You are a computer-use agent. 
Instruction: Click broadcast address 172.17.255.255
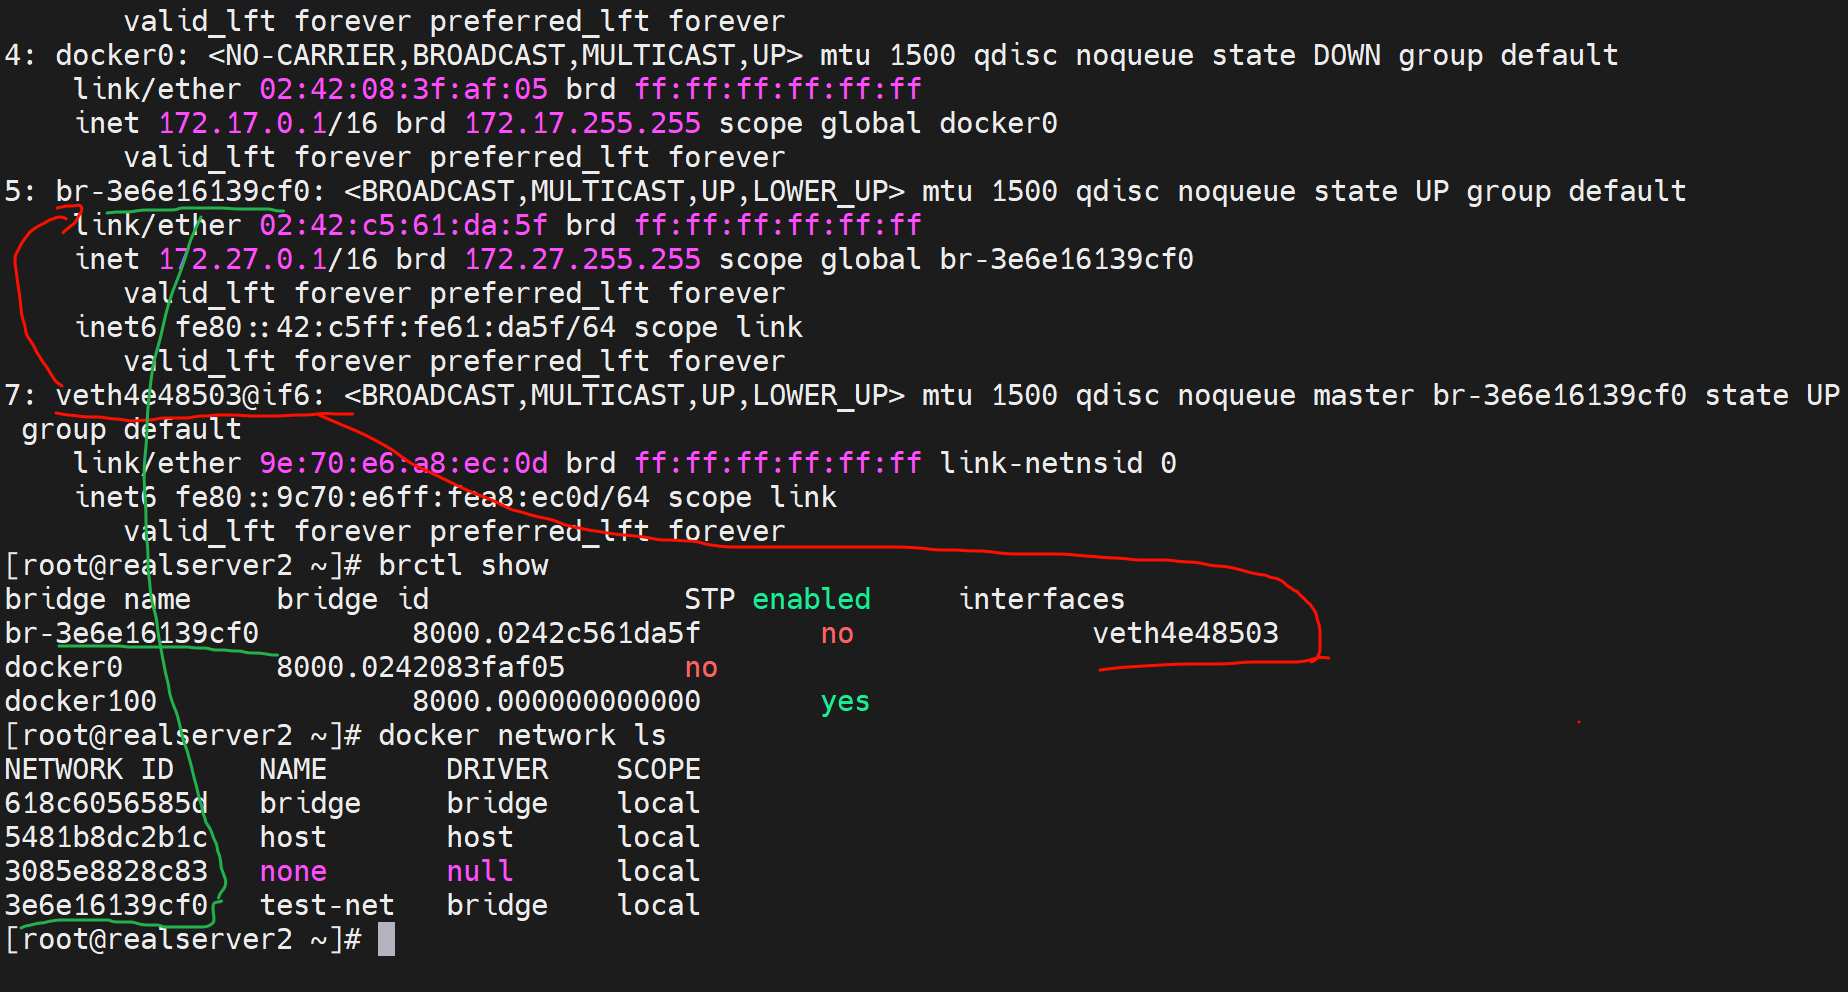tap(582, 123)
